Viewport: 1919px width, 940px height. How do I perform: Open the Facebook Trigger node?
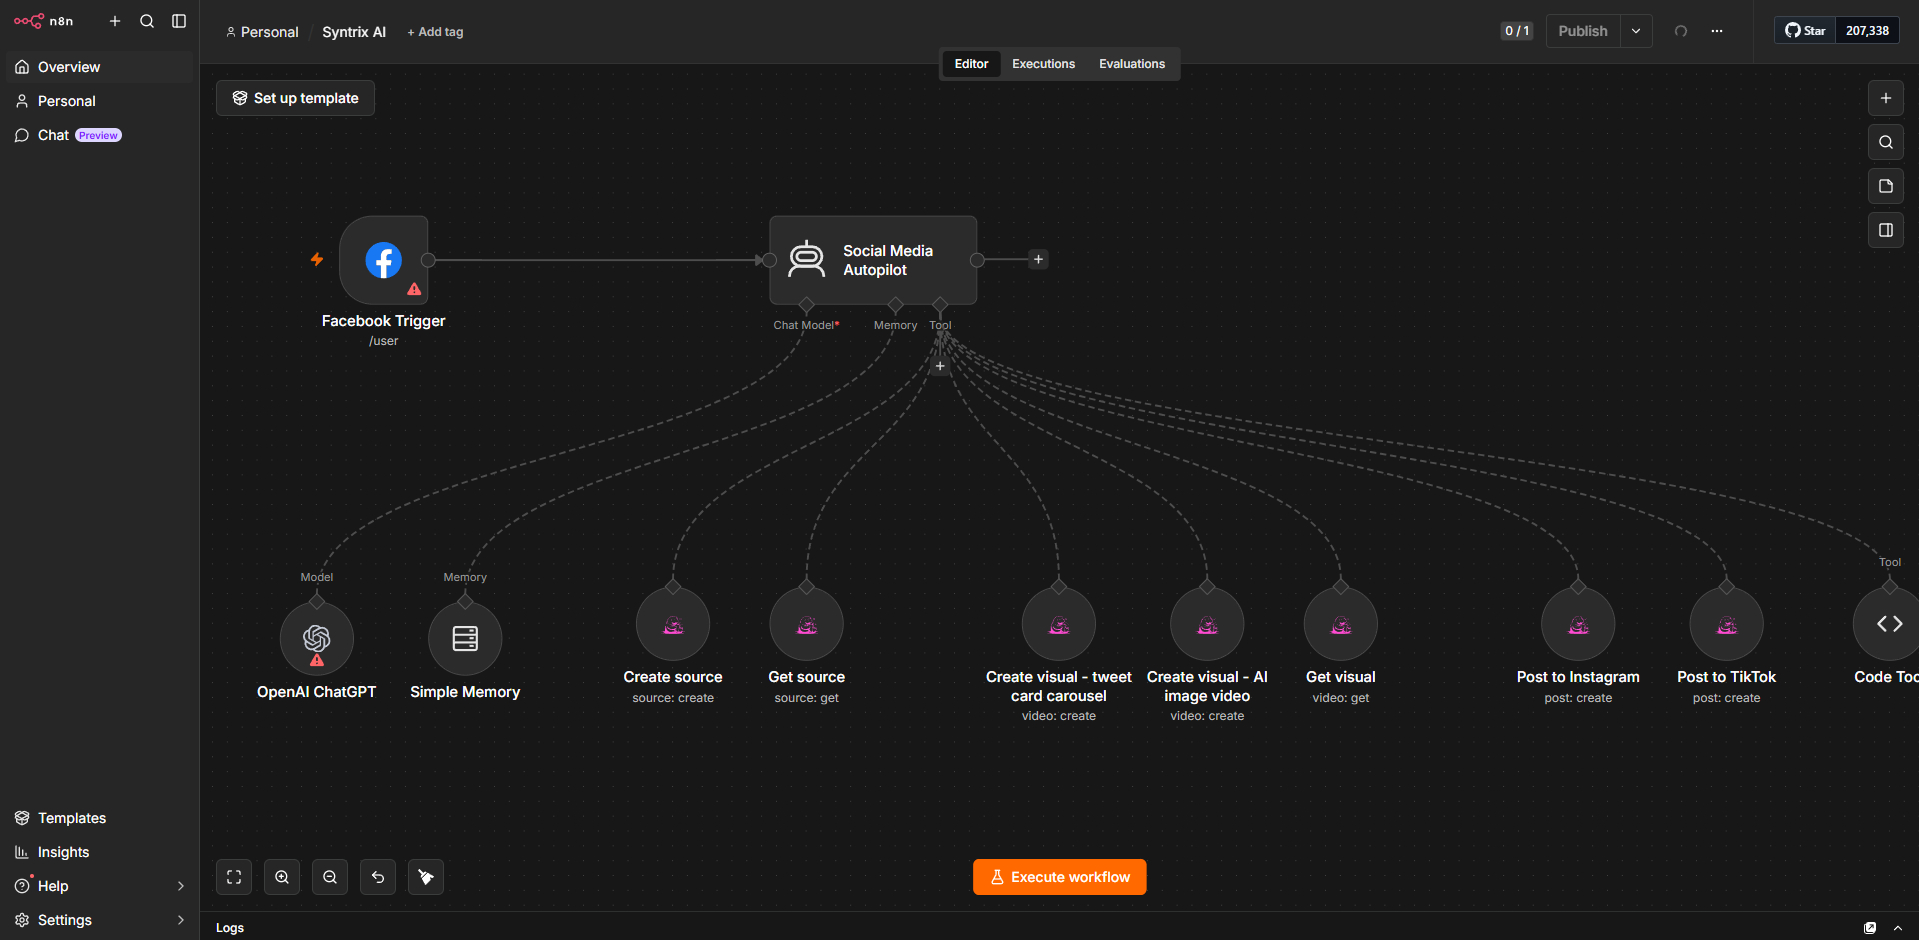coord(384,260)
